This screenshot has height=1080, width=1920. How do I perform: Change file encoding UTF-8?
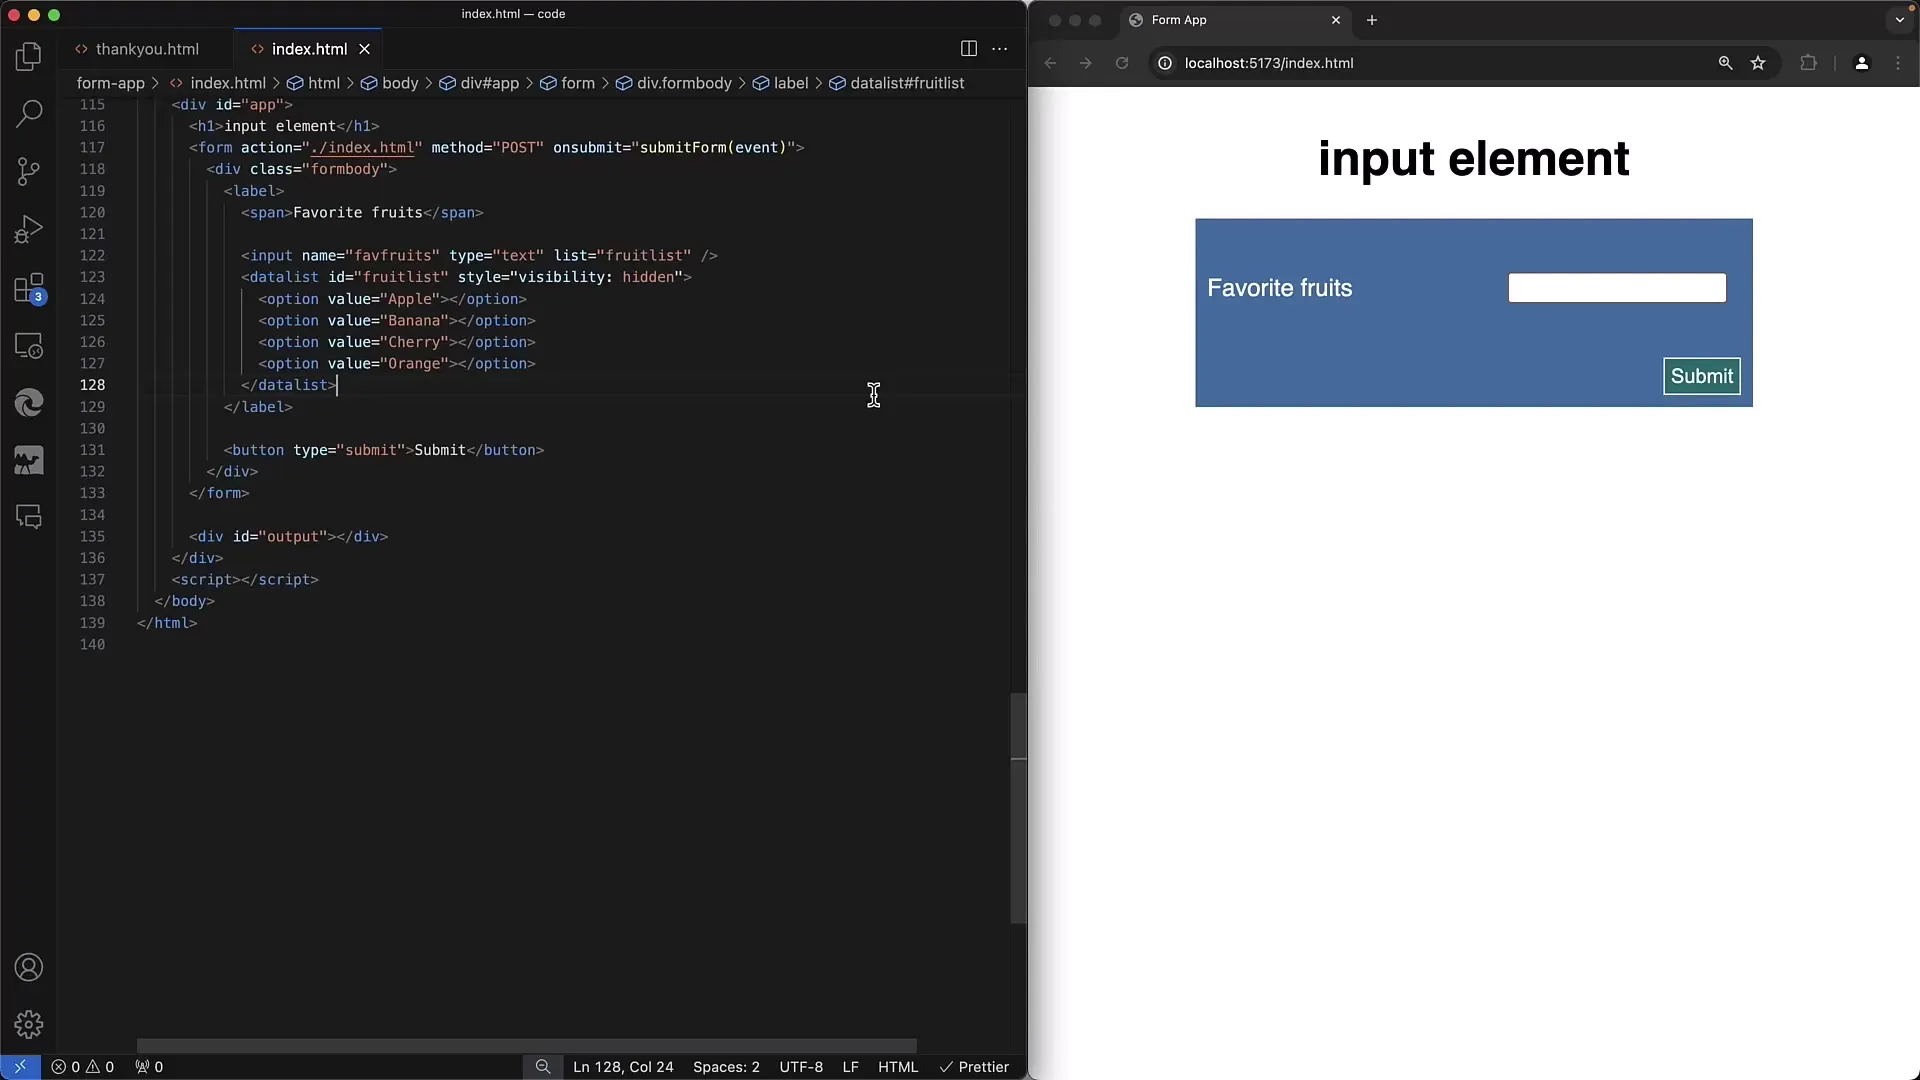(x=801, y=1067)
